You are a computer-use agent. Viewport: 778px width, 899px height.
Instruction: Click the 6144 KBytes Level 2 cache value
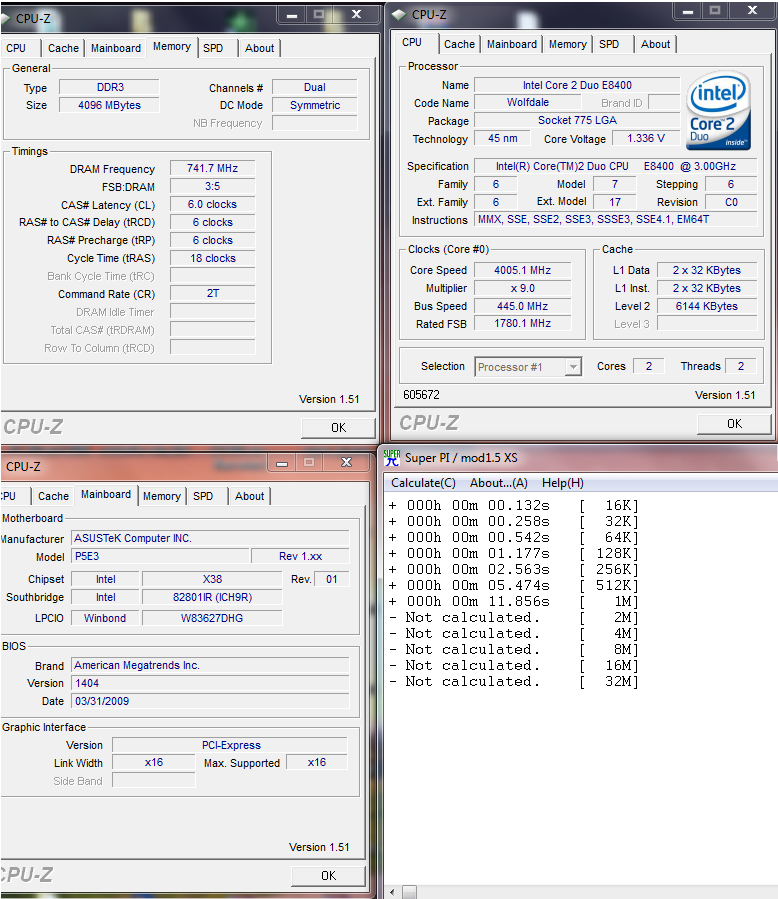click(707, 306)
